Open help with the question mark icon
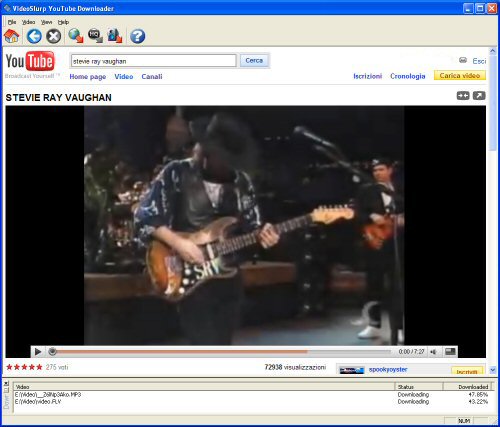 coord(137,36)
